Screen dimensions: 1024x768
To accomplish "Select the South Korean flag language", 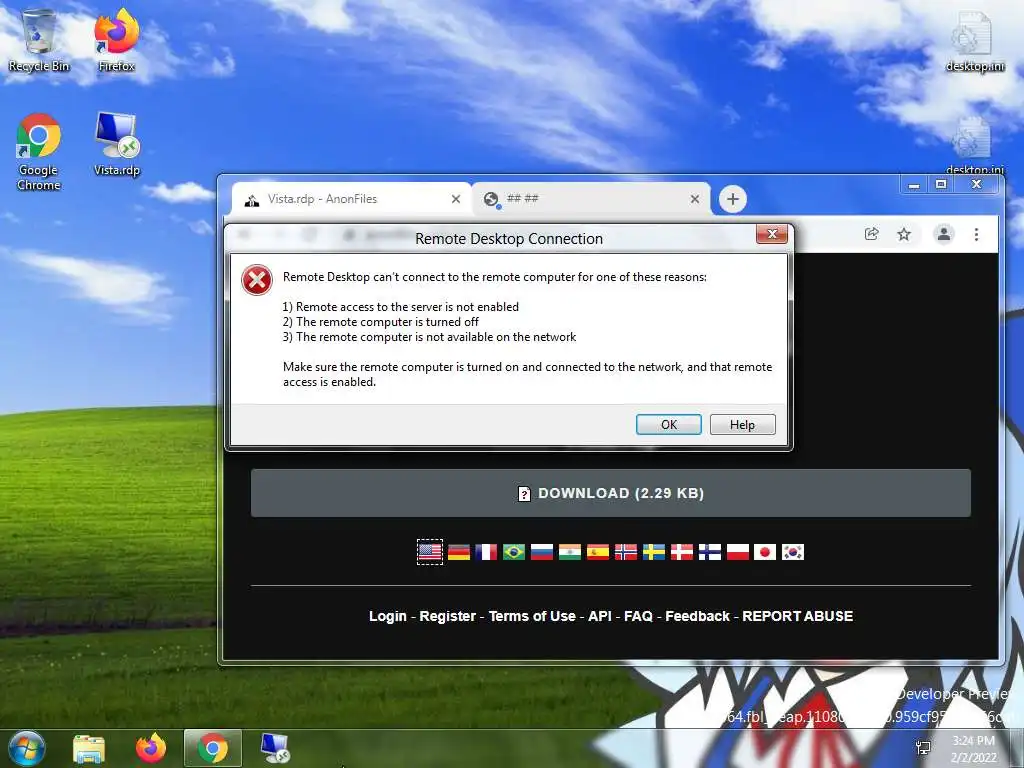I will coord(793,552).
